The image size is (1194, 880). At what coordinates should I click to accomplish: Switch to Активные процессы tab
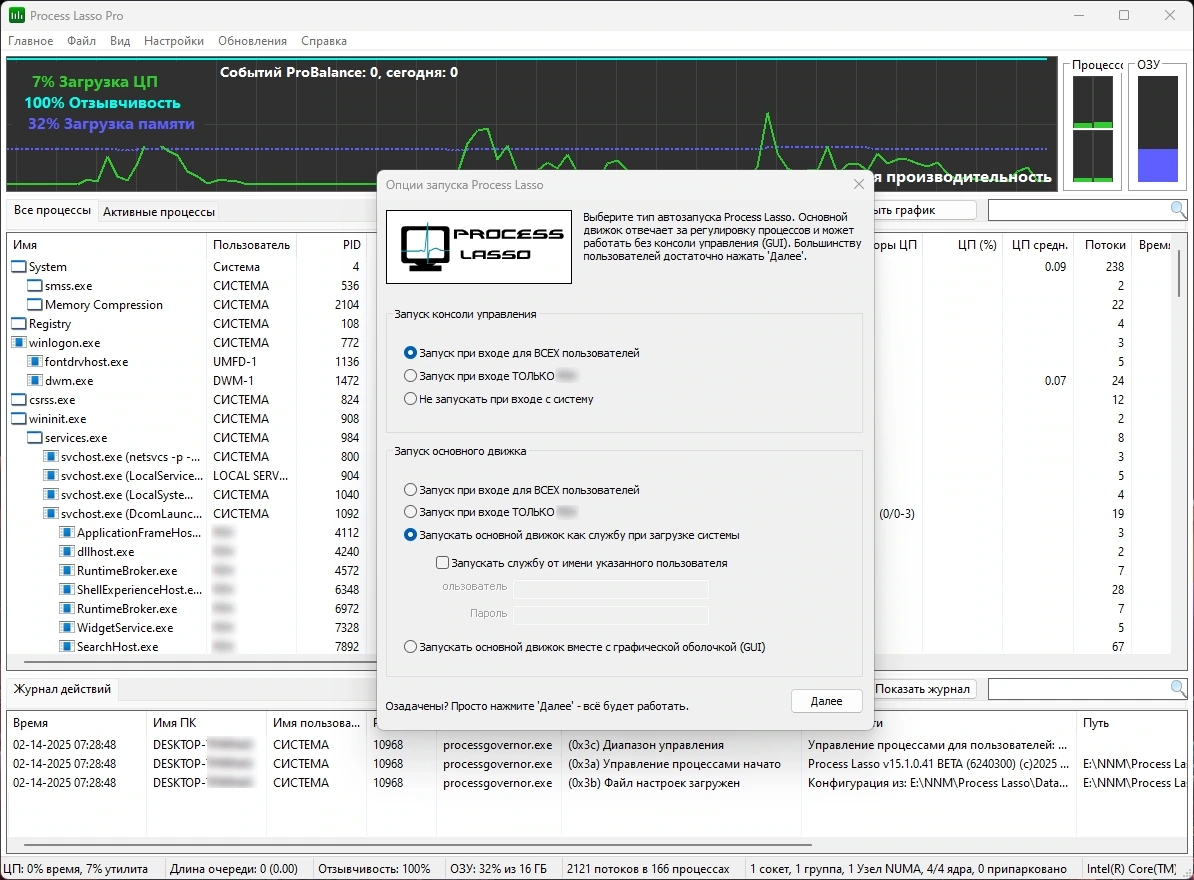click(x=159, y=212)
